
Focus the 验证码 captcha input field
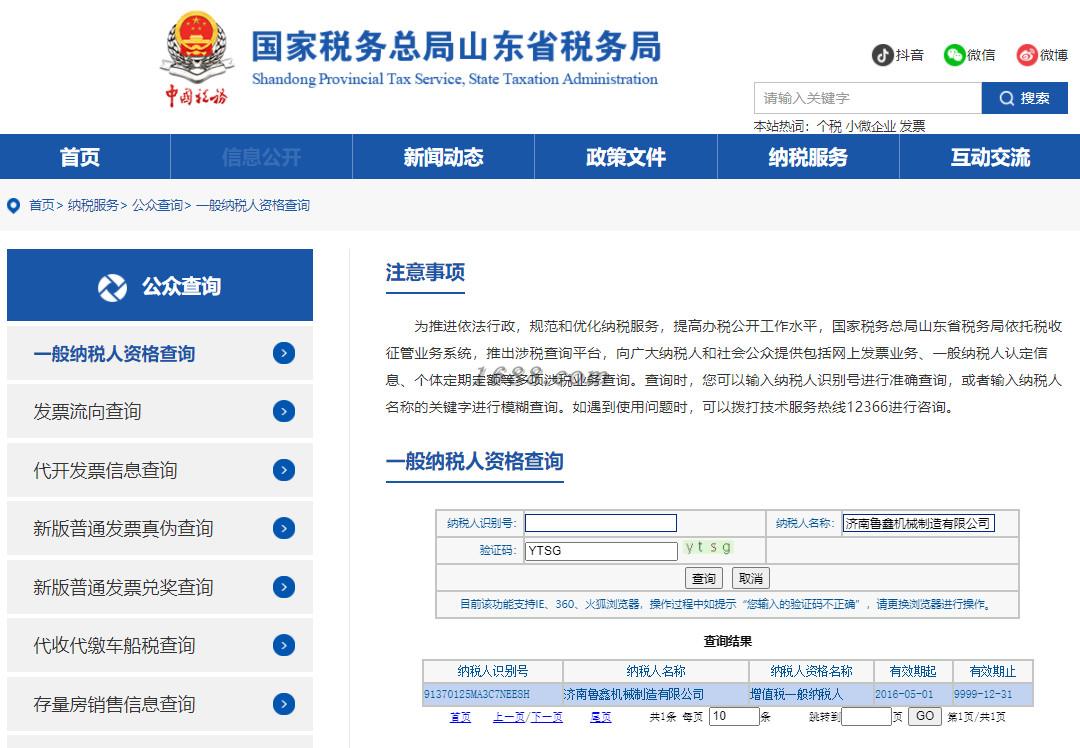point(601,551)
